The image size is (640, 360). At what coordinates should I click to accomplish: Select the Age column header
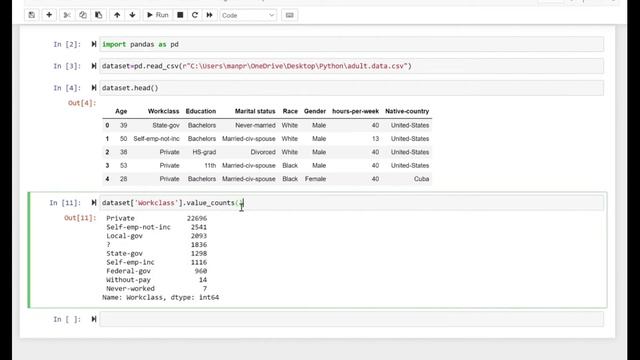[x=121, y=111]
